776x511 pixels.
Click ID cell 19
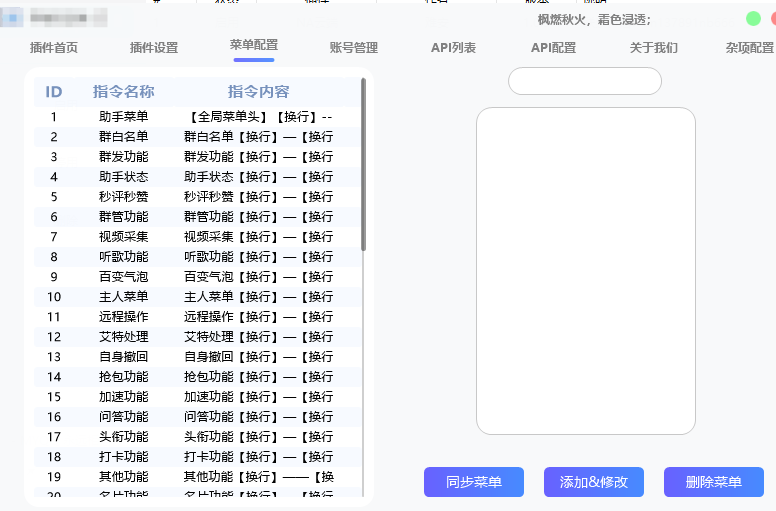click(x=53, y=477)
